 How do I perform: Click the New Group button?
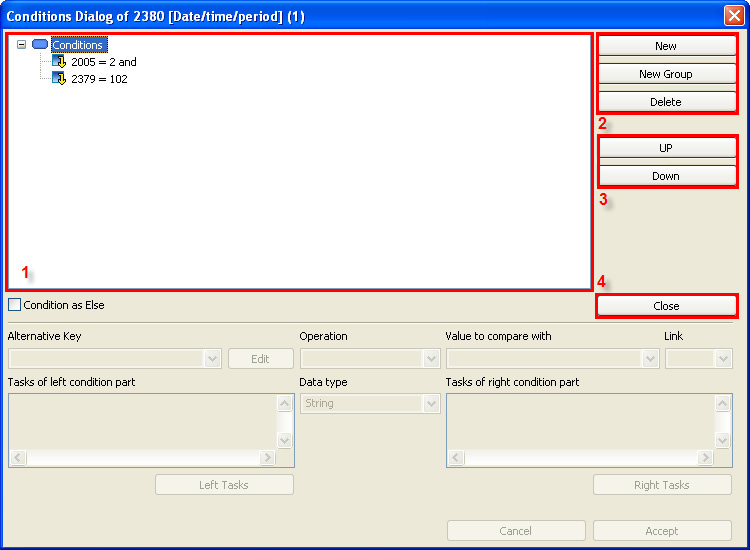pyautogui.click(x=666, y=74)
